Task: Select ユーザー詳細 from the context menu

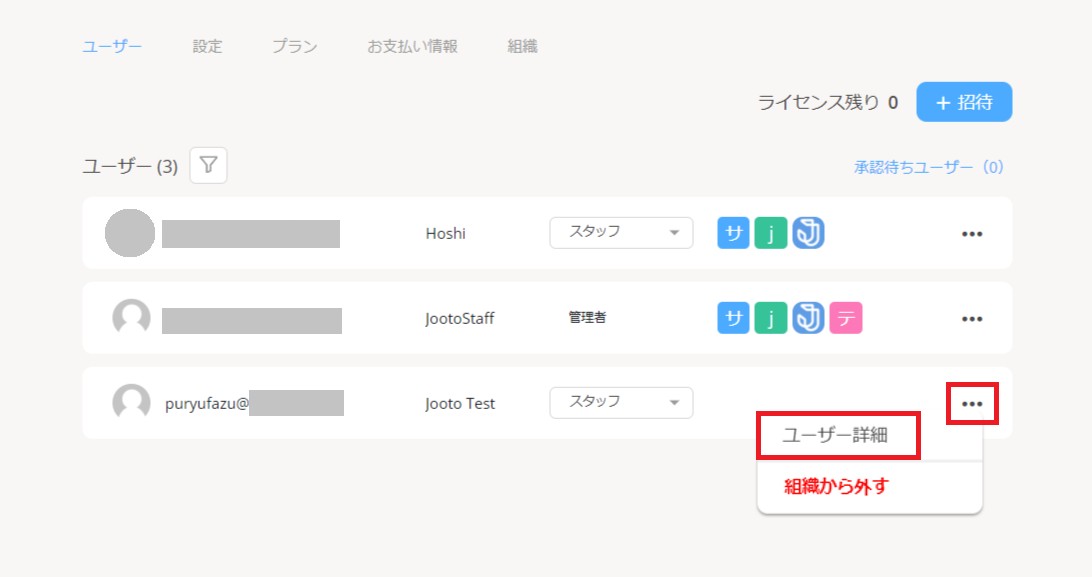Action: [837, 436]
